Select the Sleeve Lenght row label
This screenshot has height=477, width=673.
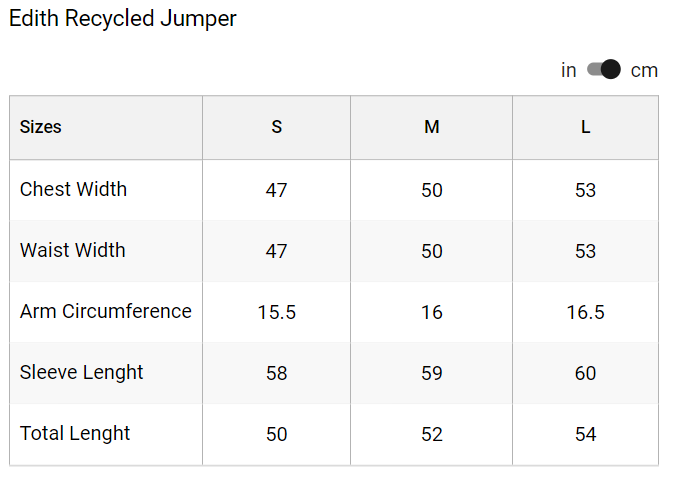click(x=81, y=373)
